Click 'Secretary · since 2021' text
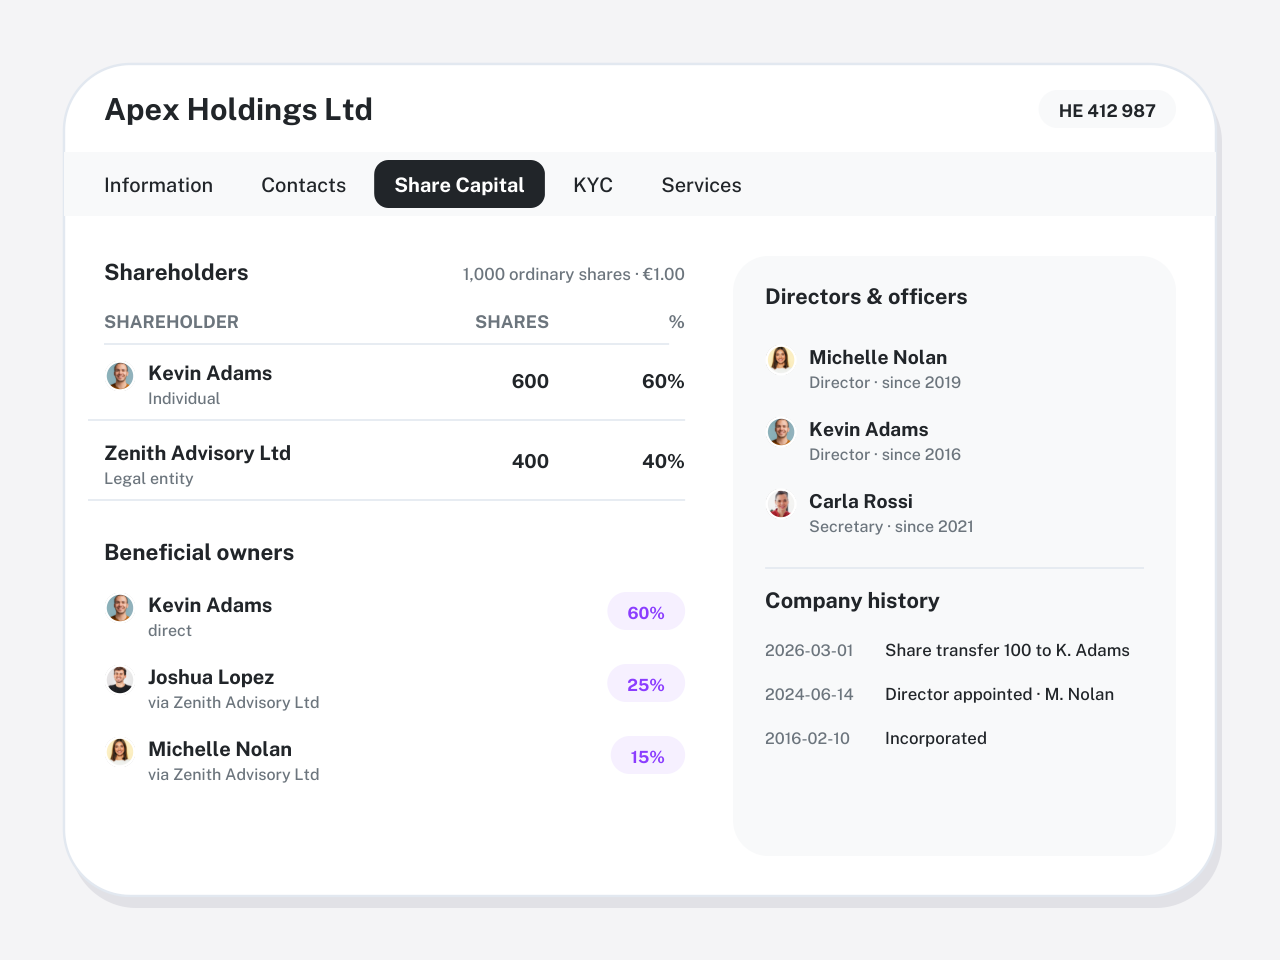 tap(891, 526)
